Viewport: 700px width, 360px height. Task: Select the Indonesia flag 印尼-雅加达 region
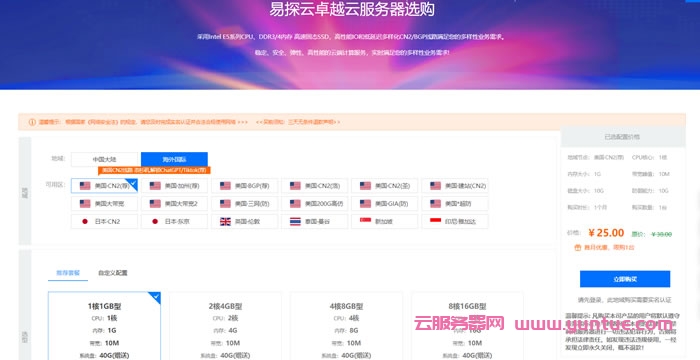click(x=454, y=222)
